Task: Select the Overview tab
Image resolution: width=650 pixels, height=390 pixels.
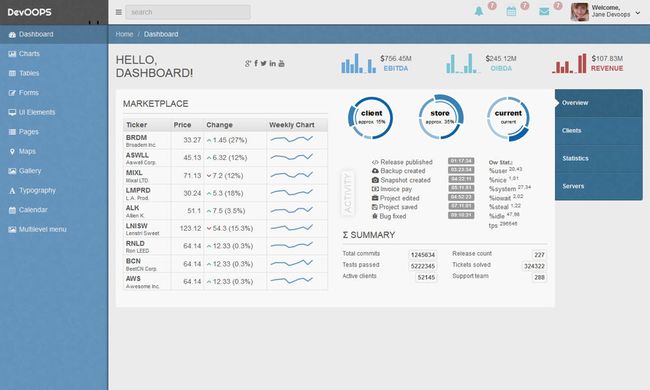Action: point(599,103)
